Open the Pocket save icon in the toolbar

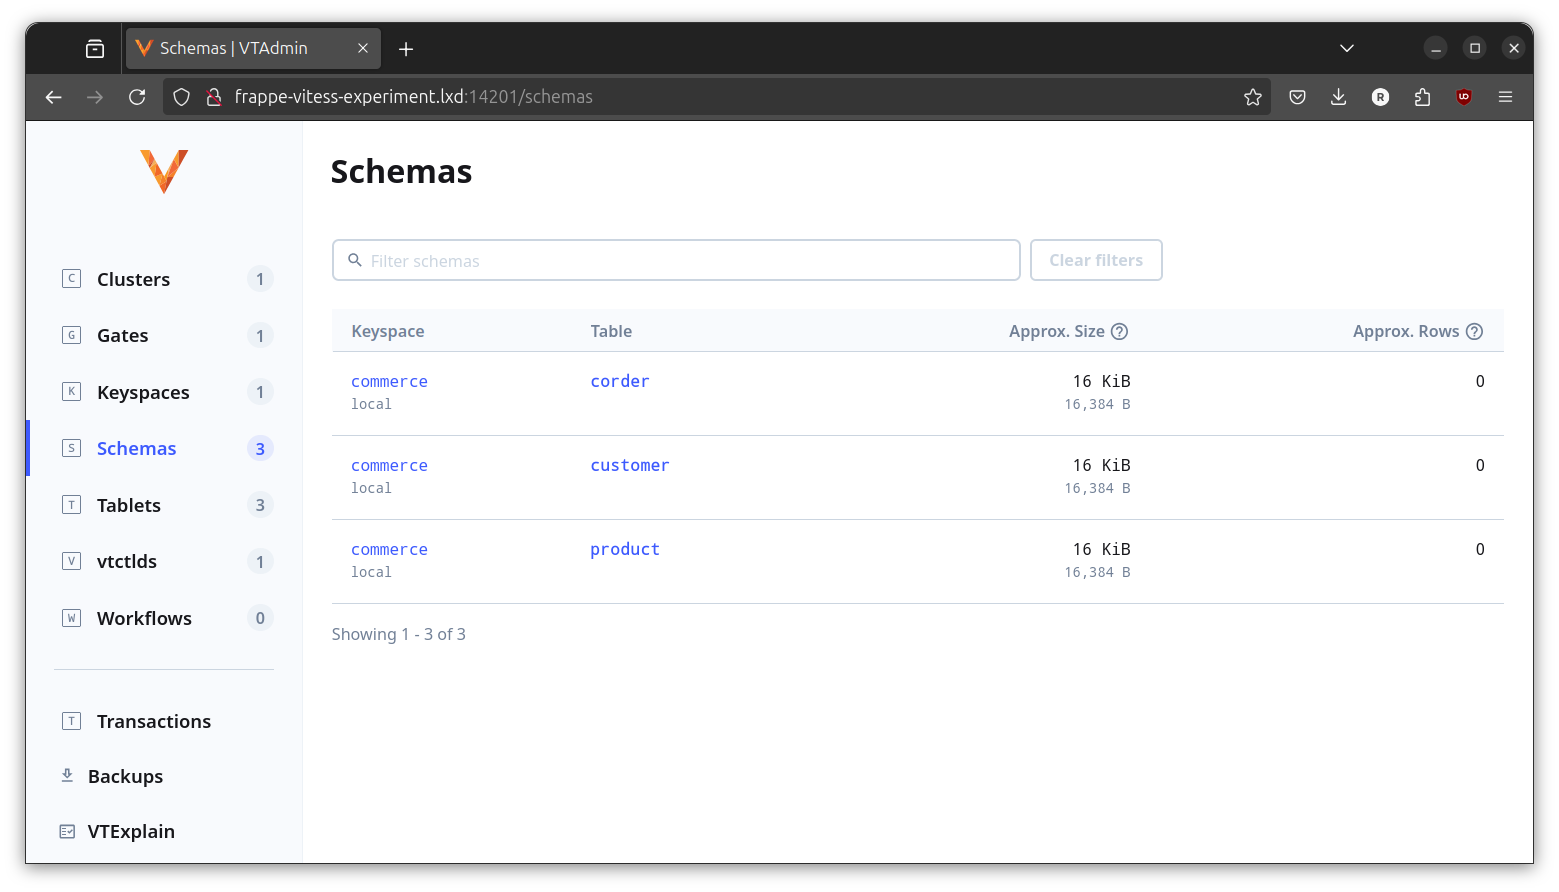pyautogui.click(x=1297, y=97)
